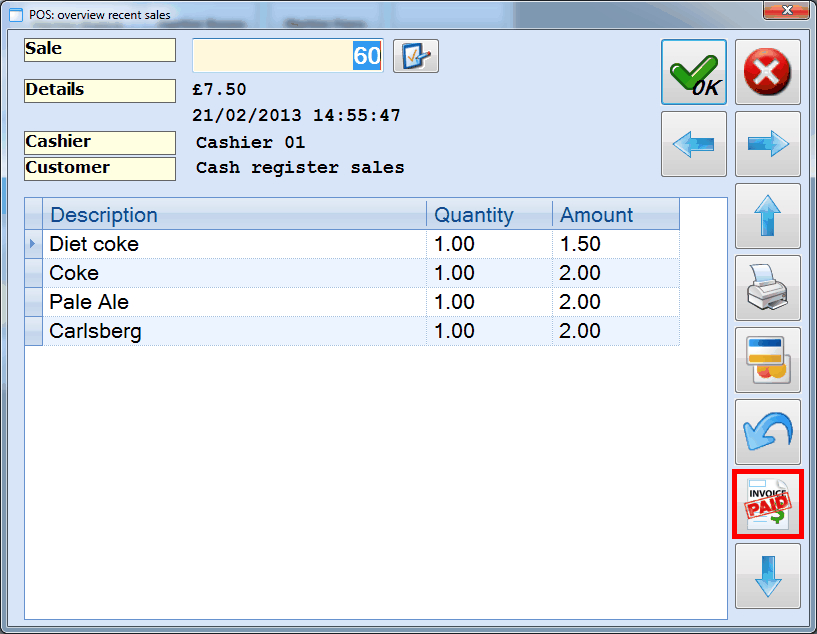Go to previous sale with left arrow
Image resolution: width=817 pixels, height=634 pixels.
[693, 144]
